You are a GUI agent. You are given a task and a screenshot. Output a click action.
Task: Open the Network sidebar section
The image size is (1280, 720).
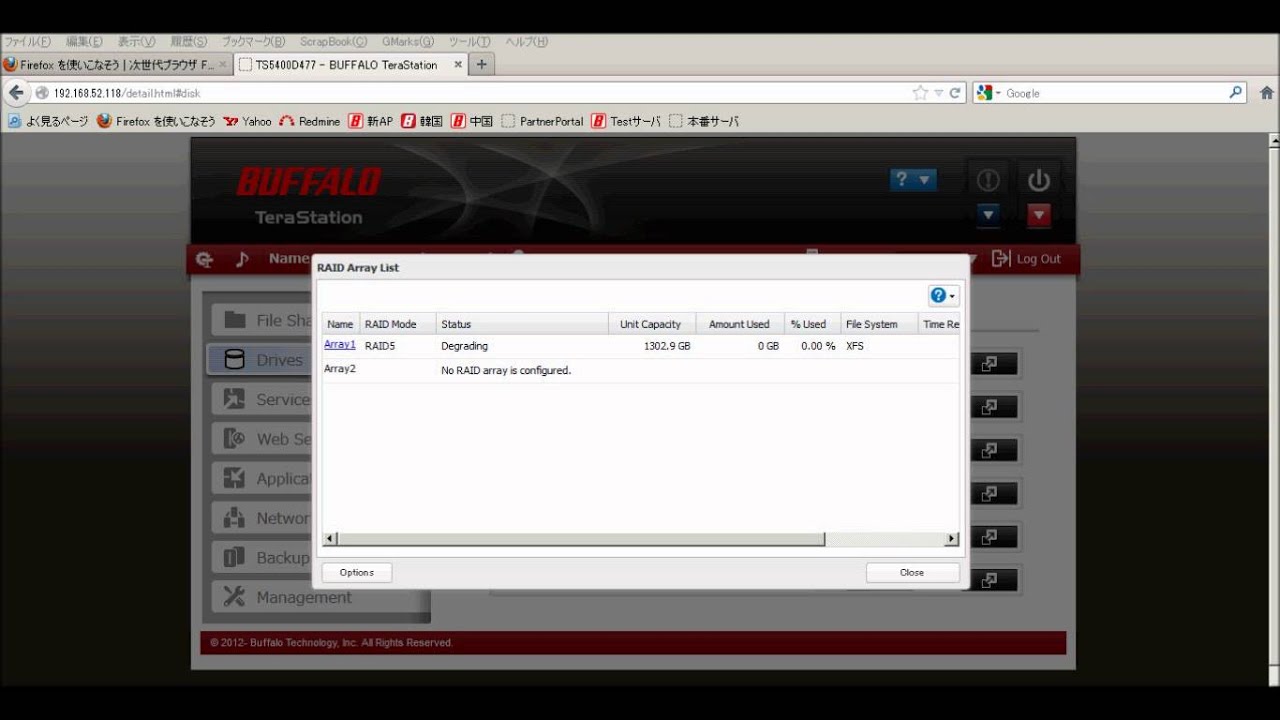pos(262,518)
